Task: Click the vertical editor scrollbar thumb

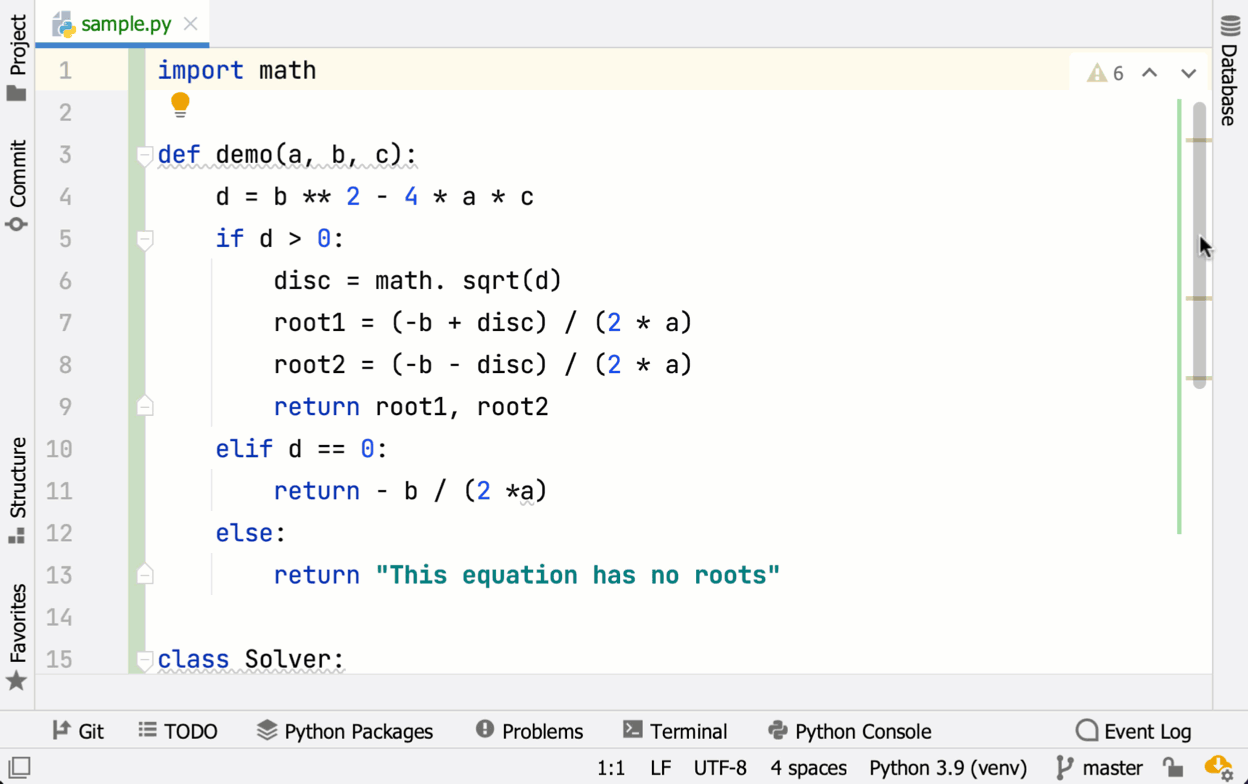Action: click(x=1199, y=245)
